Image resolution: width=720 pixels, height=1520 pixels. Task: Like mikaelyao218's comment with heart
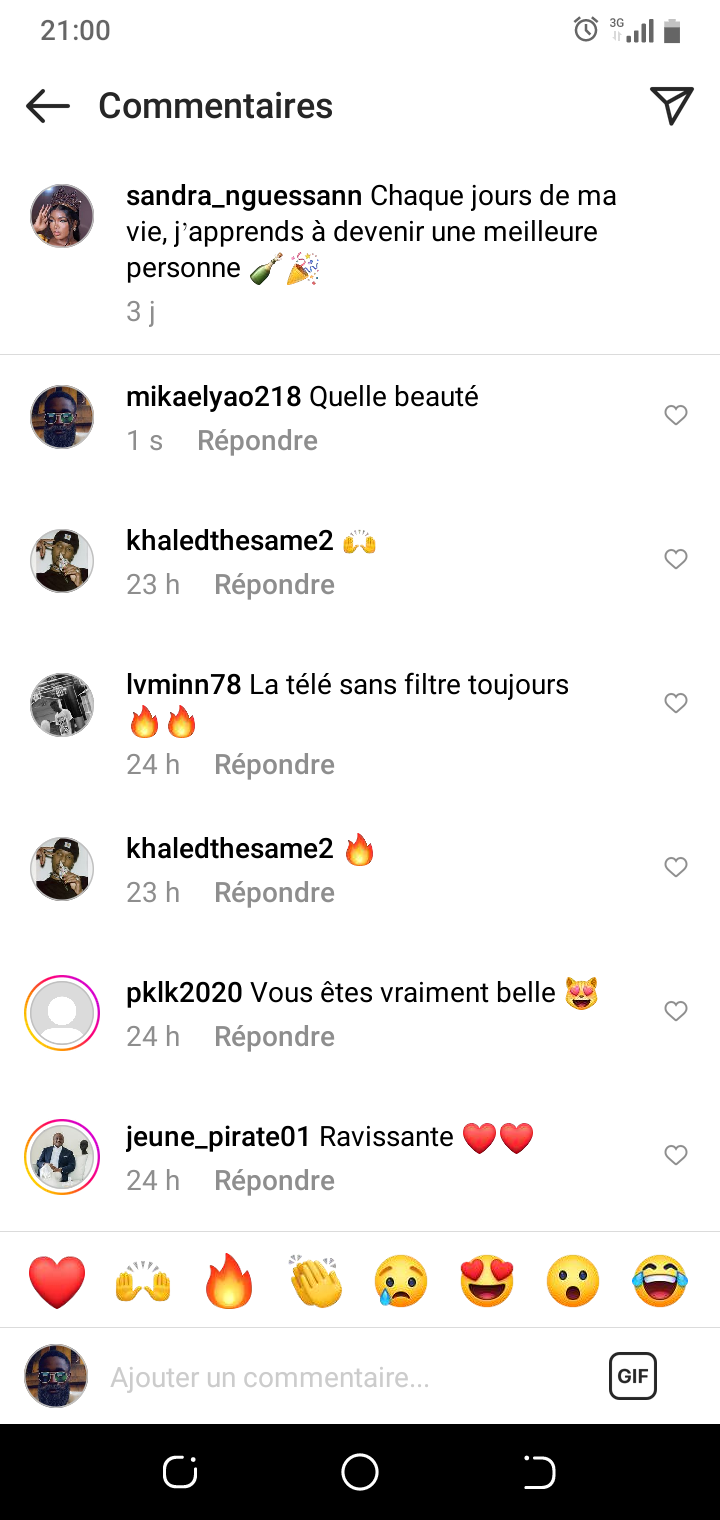pos(676,415)
